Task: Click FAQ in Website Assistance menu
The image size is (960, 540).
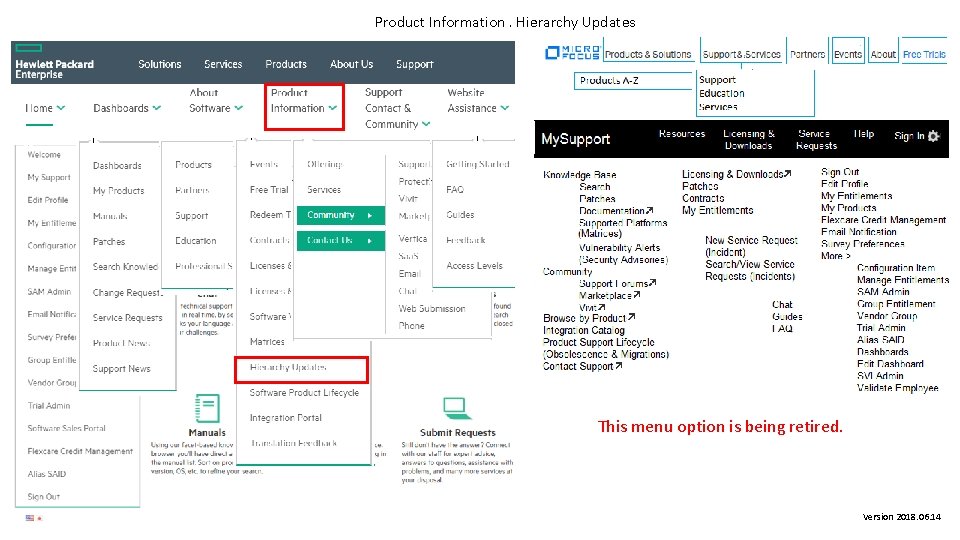Action: click(x=455, y=190)
